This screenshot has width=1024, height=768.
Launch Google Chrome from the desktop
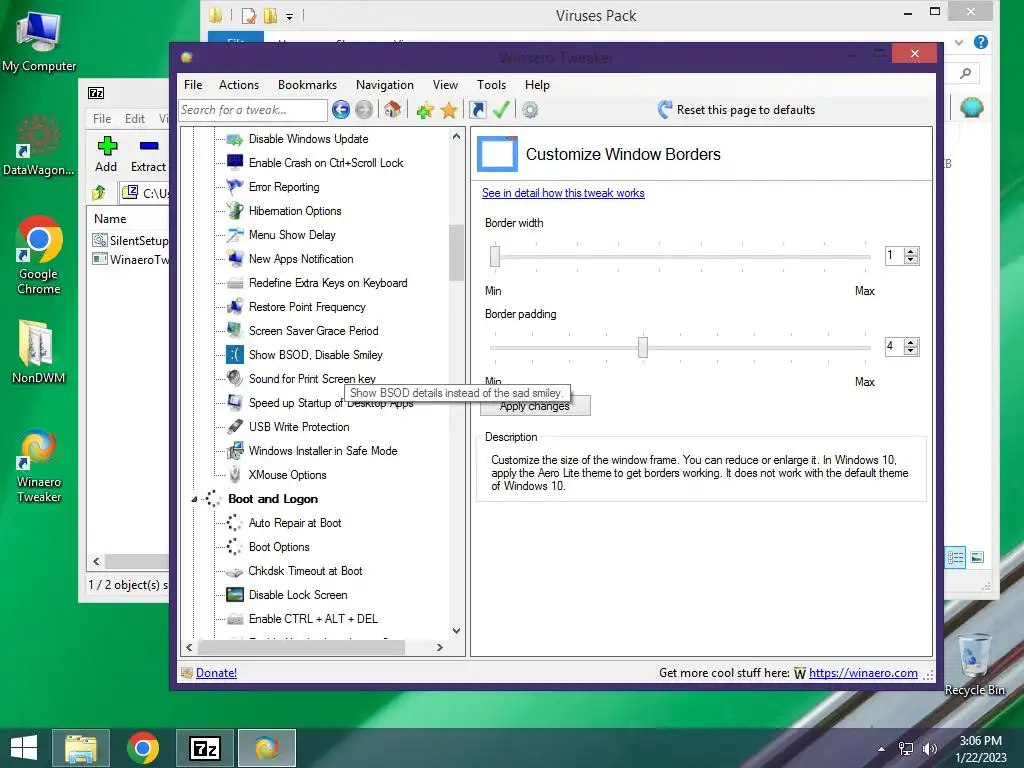pos(39,255)
